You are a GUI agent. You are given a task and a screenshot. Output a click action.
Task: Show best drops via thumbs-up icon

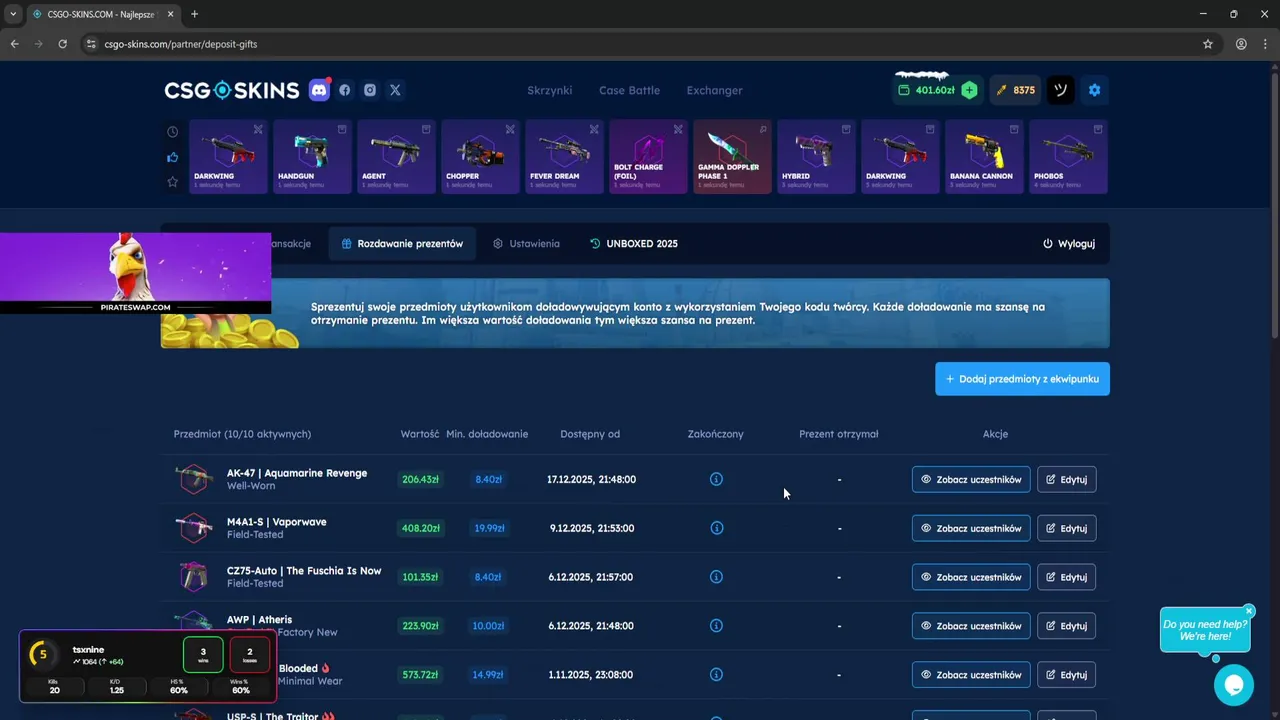click(172, 157)
